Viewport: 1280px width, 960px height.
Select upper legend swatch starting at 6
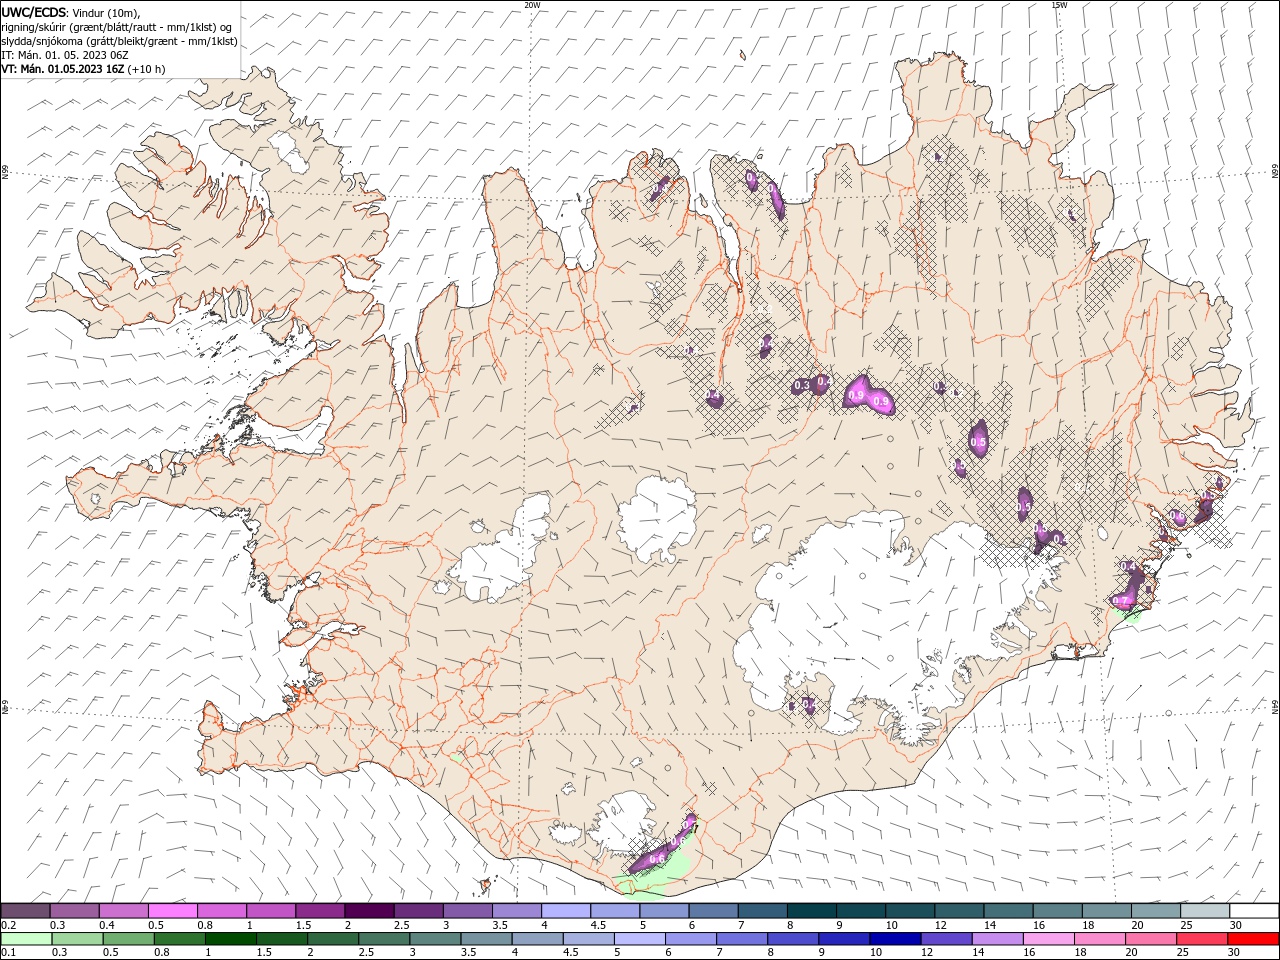click(x=713, y=911)
